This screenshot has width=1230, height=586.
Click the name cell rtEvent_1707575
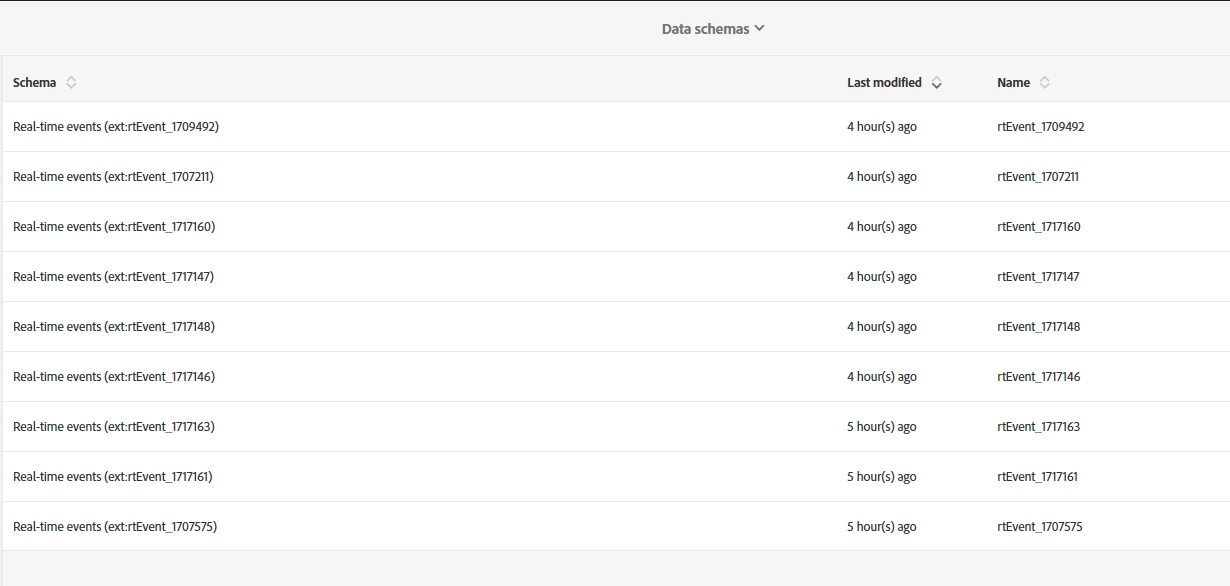click(1039, 527)
